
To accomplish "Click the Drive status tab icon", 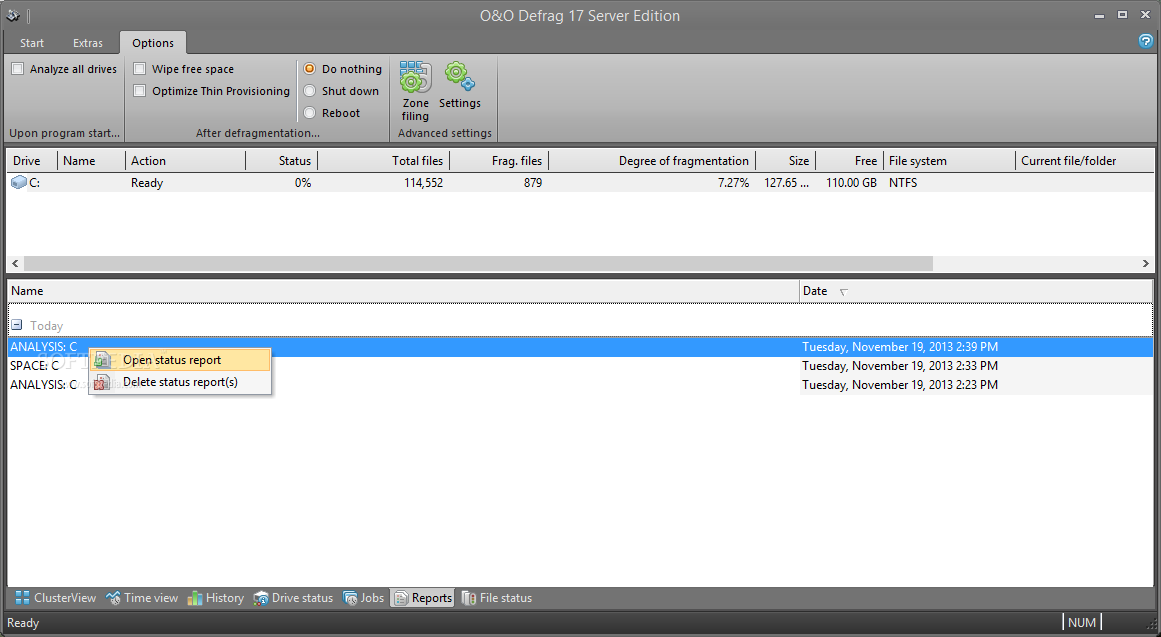I will 261,598.
